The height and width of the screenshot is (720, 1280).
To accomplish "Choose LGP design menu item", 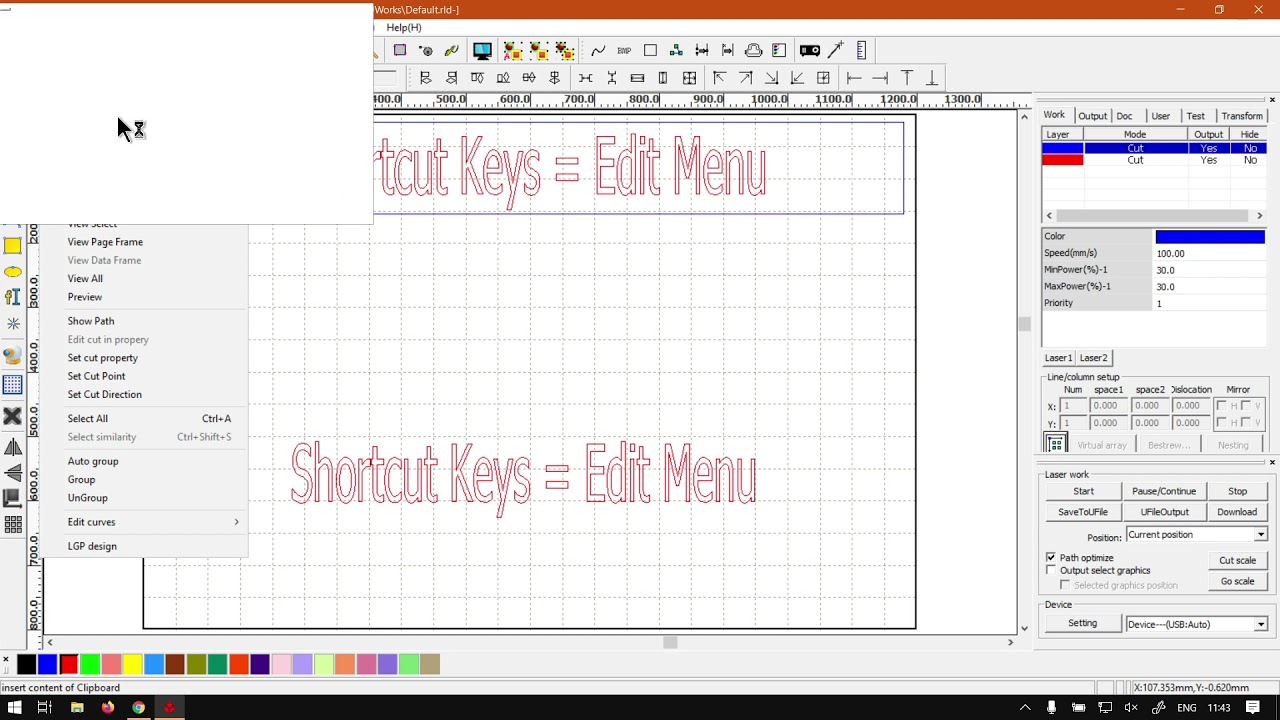I will pos(92,546).
